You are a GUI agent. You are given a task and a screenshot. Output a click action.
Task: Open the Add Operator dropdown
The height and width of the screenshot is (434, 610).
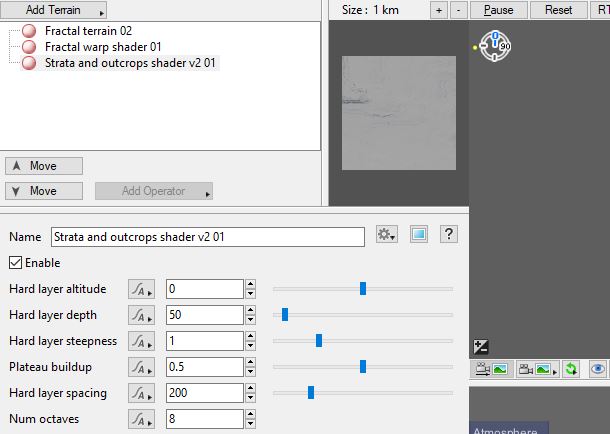(154, 191)
